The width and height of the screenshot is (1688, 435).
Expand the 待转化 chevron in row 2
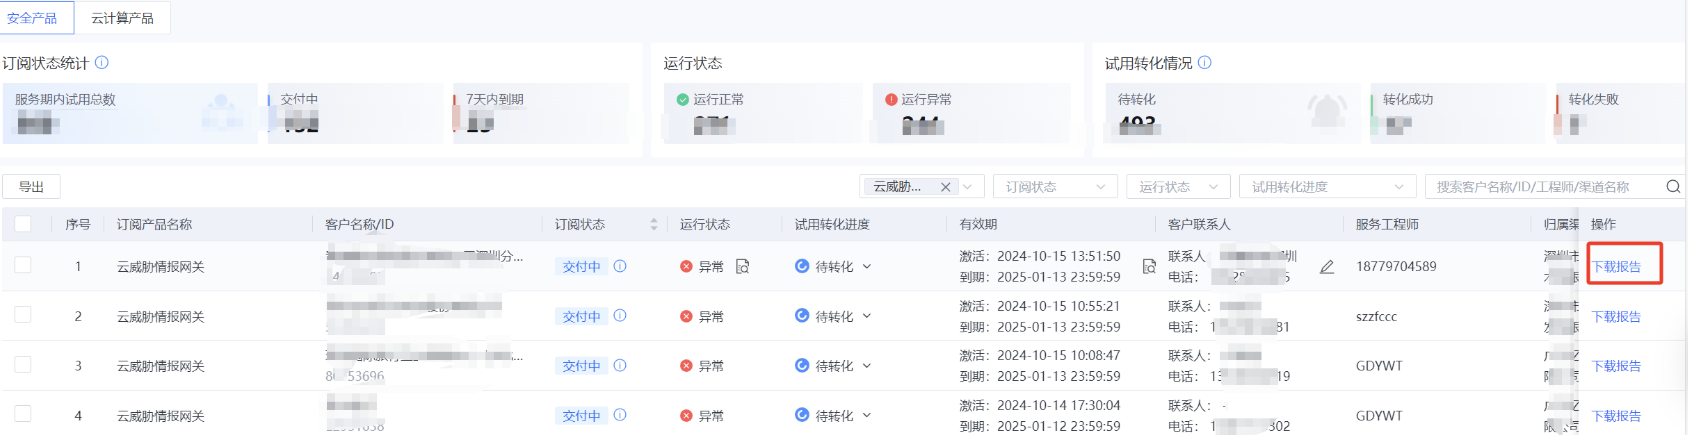(x=867, y=316)
